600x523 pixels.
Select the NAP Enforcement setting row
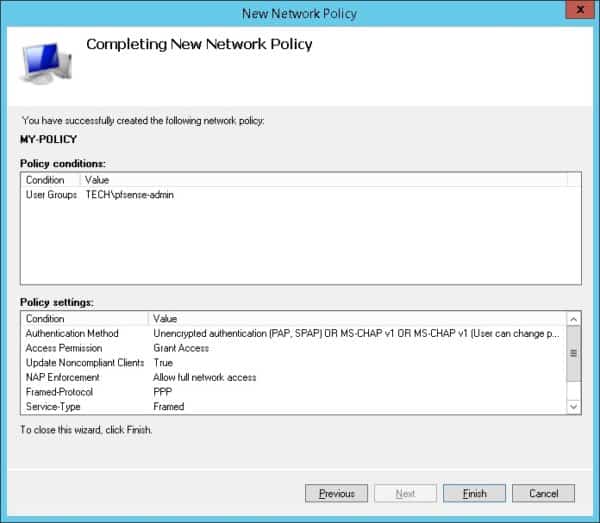pyautogui.click(x=62, y=377)
